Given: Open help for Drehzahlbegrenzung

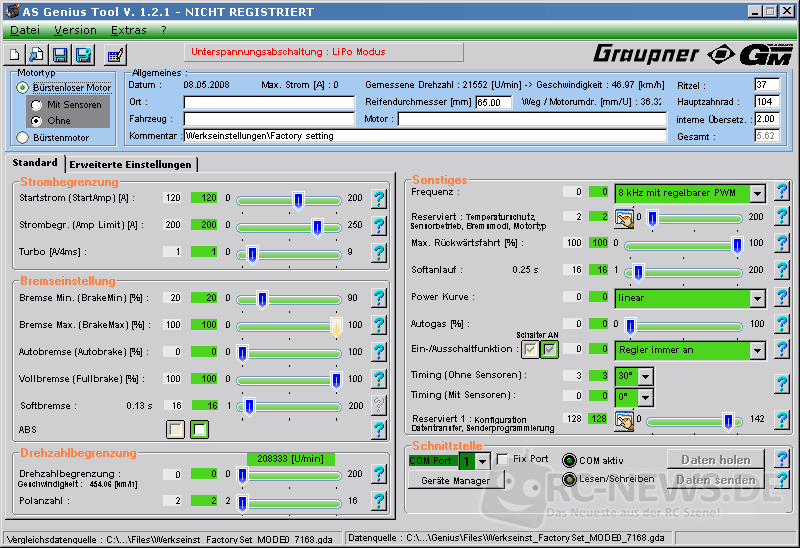Looking at the screenshot, I should pyautogui.click(x=379, y=474).
